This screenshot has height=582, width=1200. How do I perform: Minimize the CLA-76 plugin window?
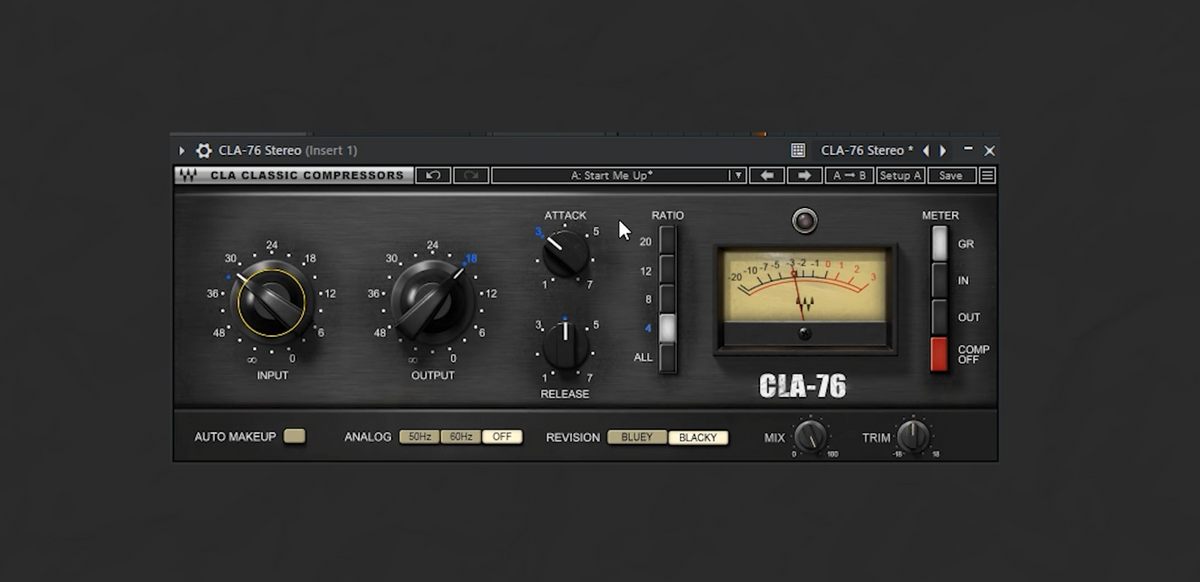click(x=968, y=149)
